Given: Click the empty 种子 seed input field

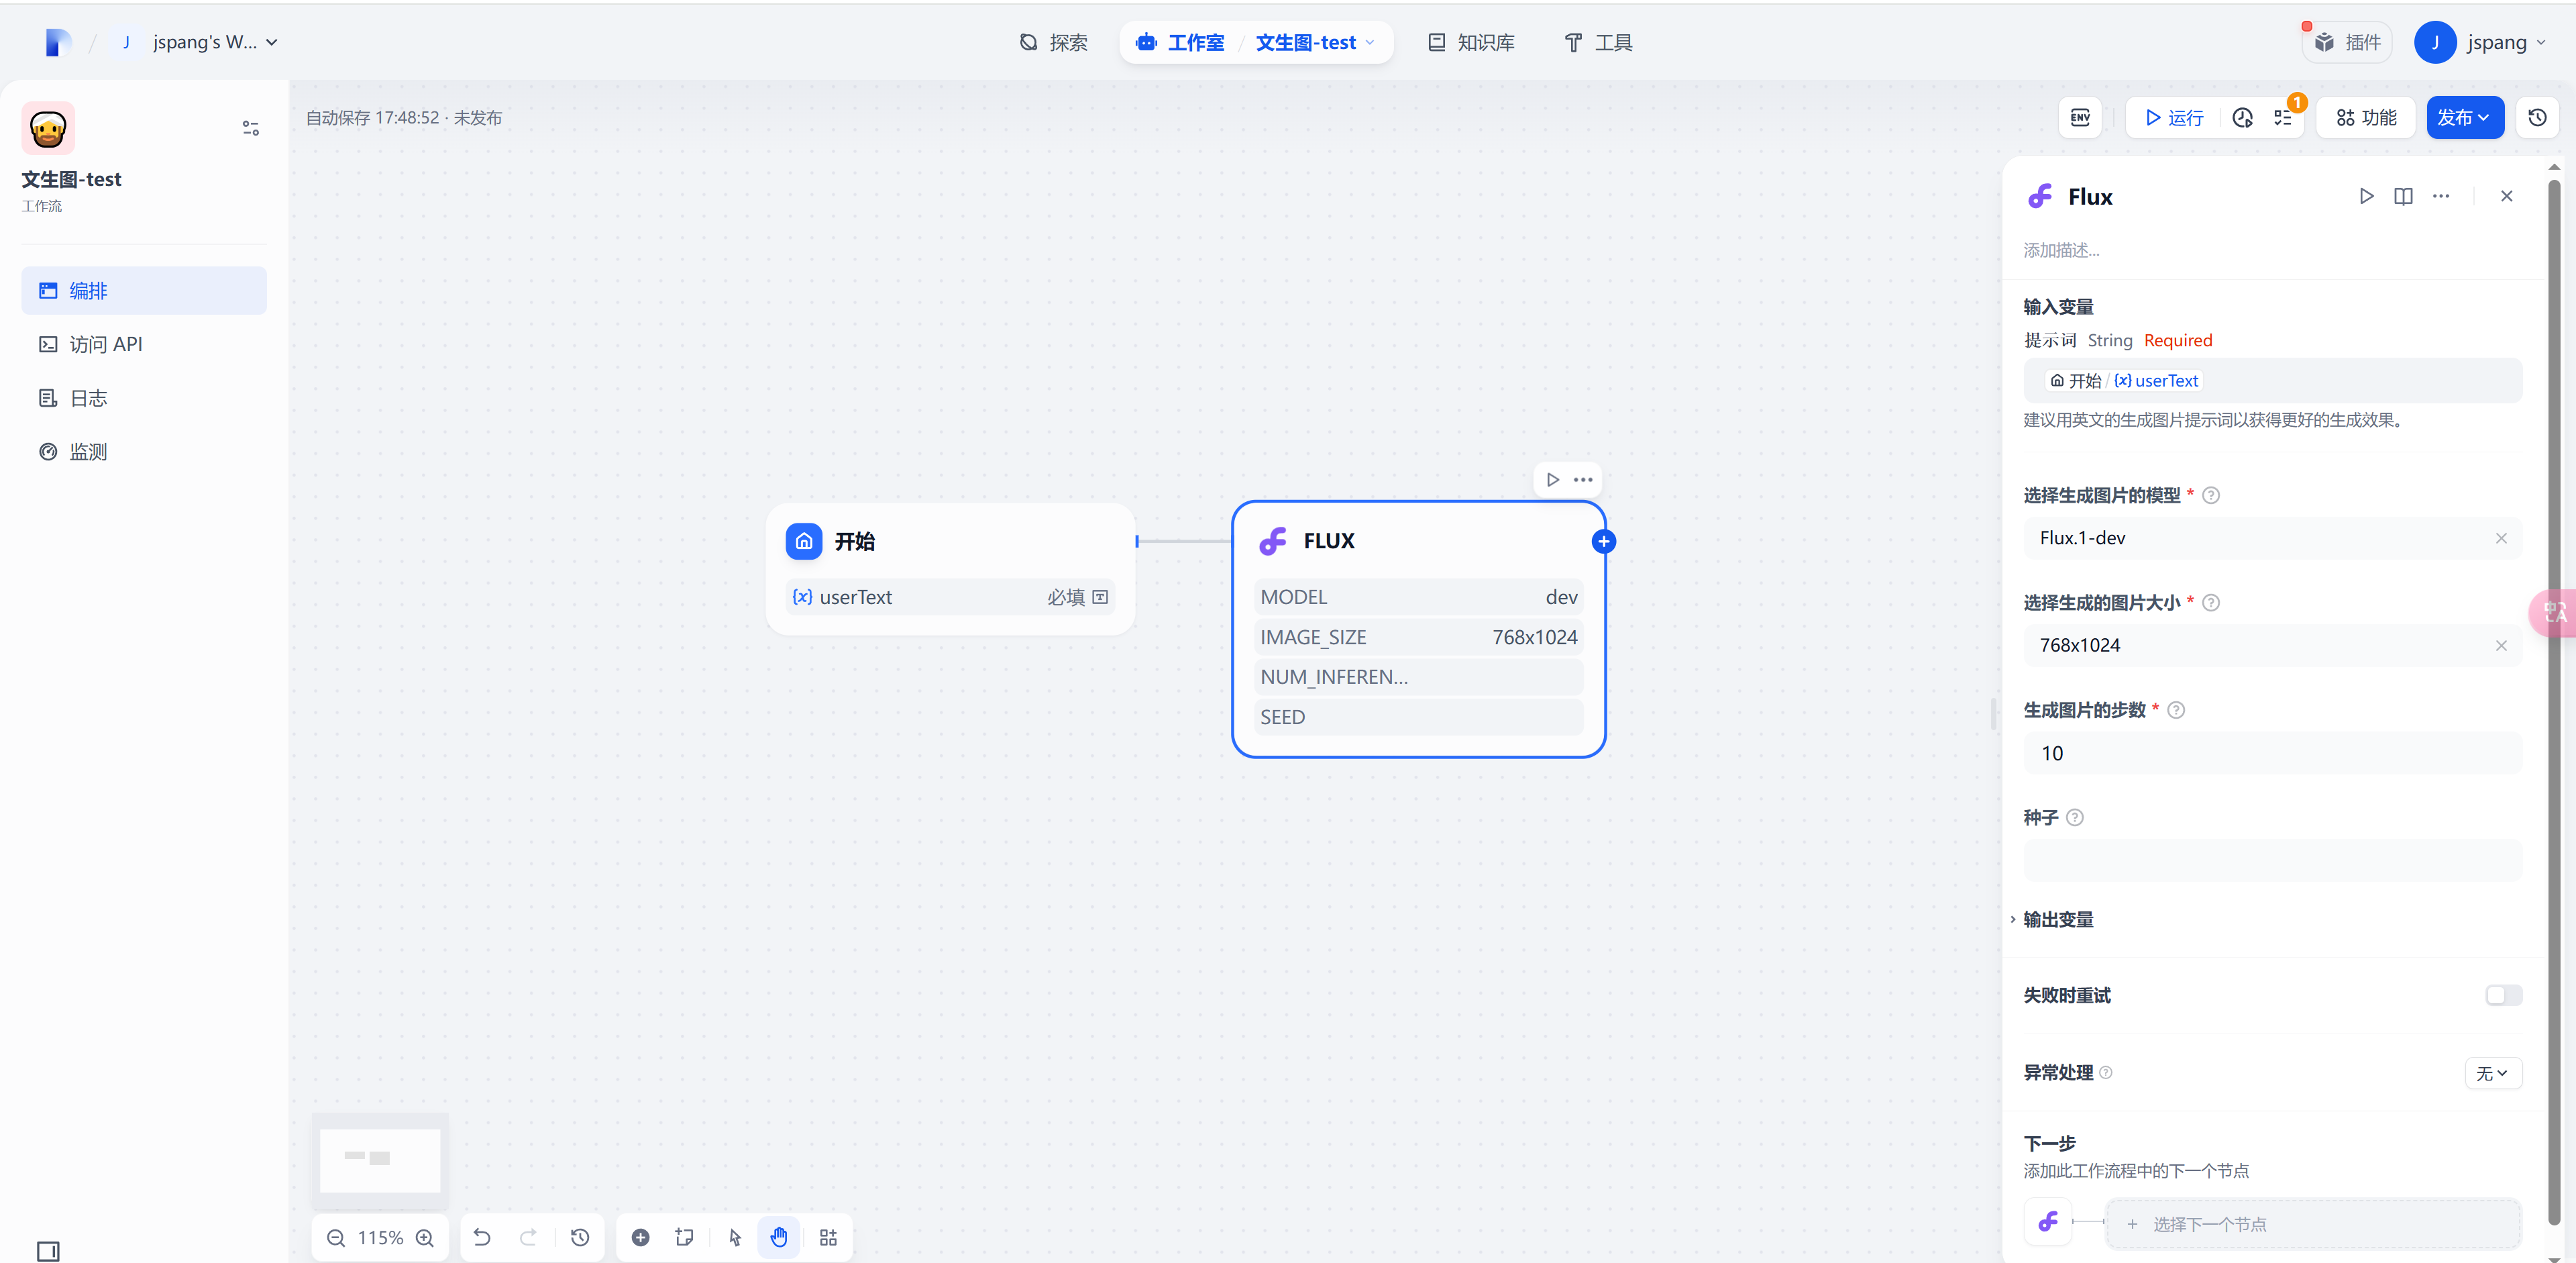Looking at the screenshot, I should pos(2272,860).
